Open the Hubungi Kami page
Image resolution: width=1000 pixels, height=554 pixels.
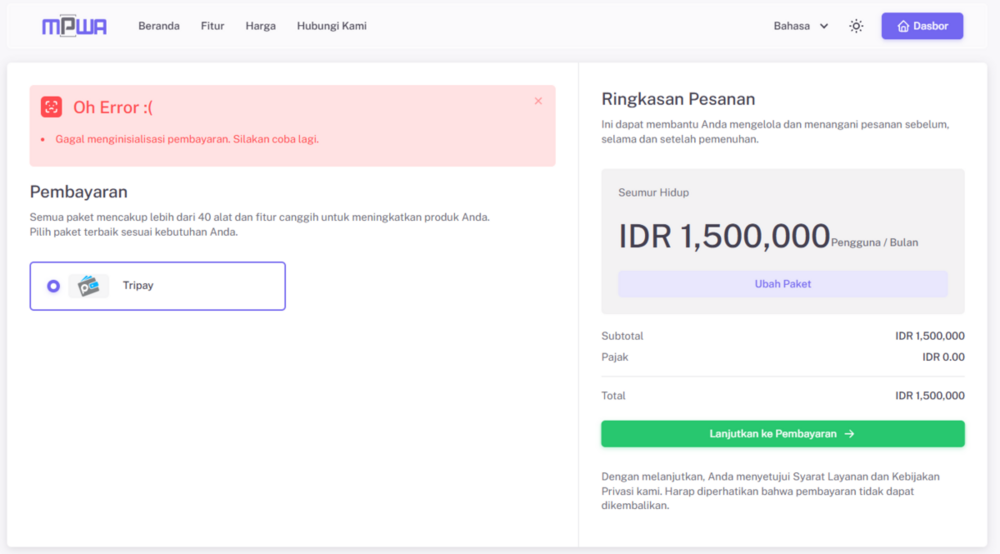[332, 26]
